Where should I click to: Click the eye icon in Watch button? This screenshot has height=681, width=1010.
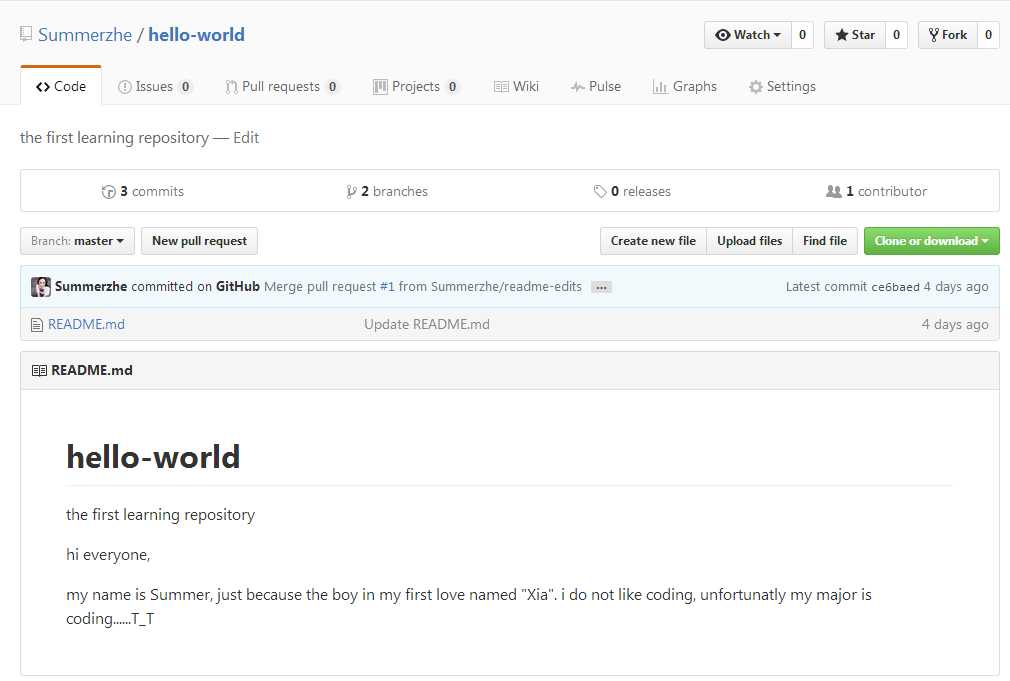click(723, 35)
